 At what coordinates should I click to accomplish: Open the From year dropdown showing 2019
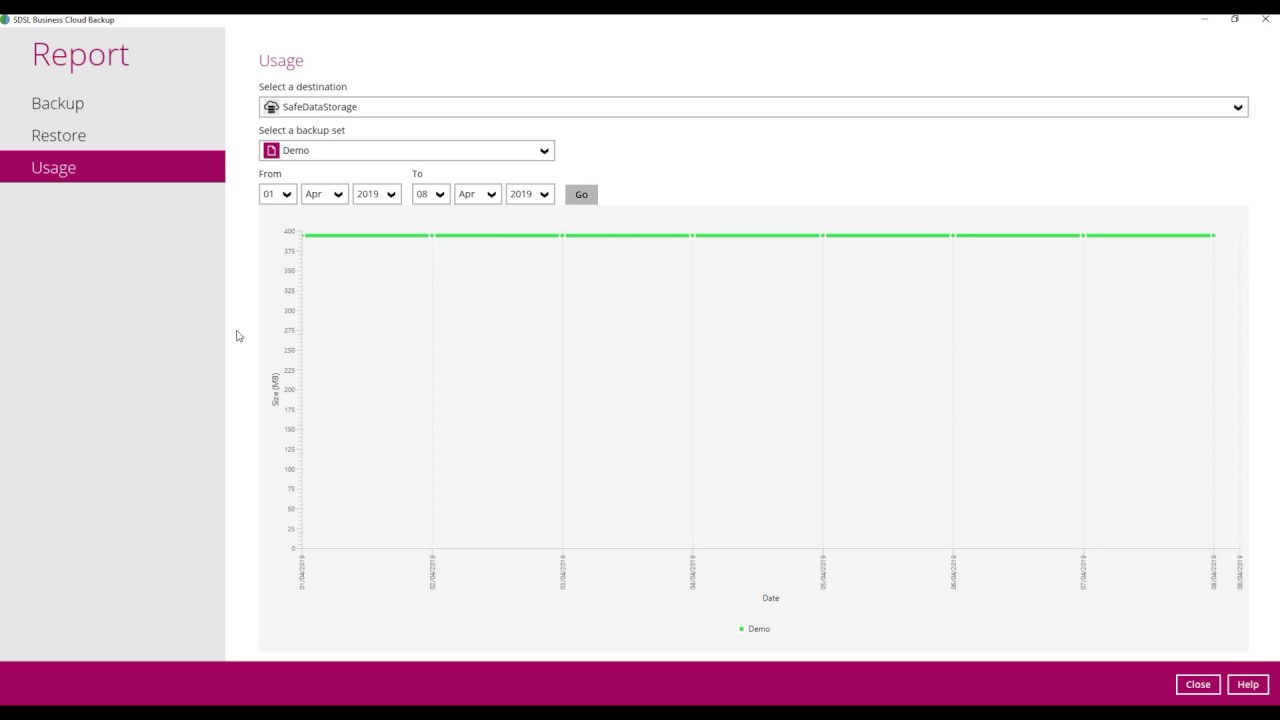point(376,194)
